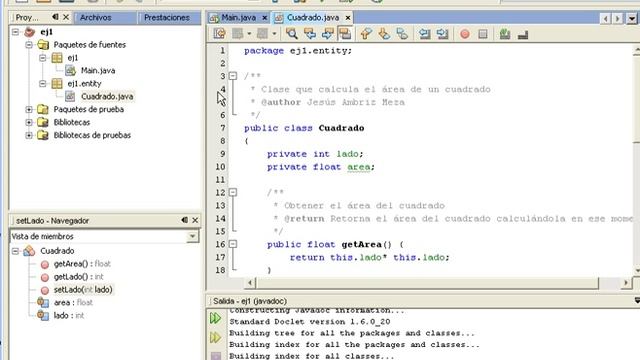
Task: Click the editor Forward navigation icon
Action: (x=262, y=34)
